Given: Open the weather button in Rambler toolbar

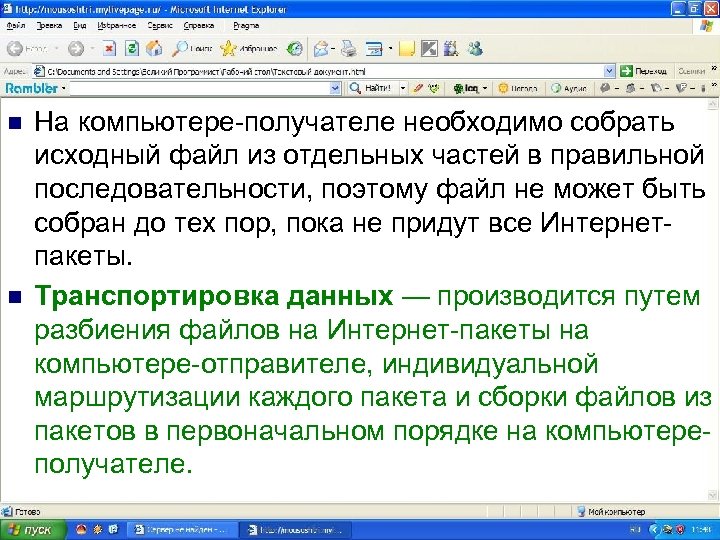Looking at the screenshot, I should click(x=518, y=88).
